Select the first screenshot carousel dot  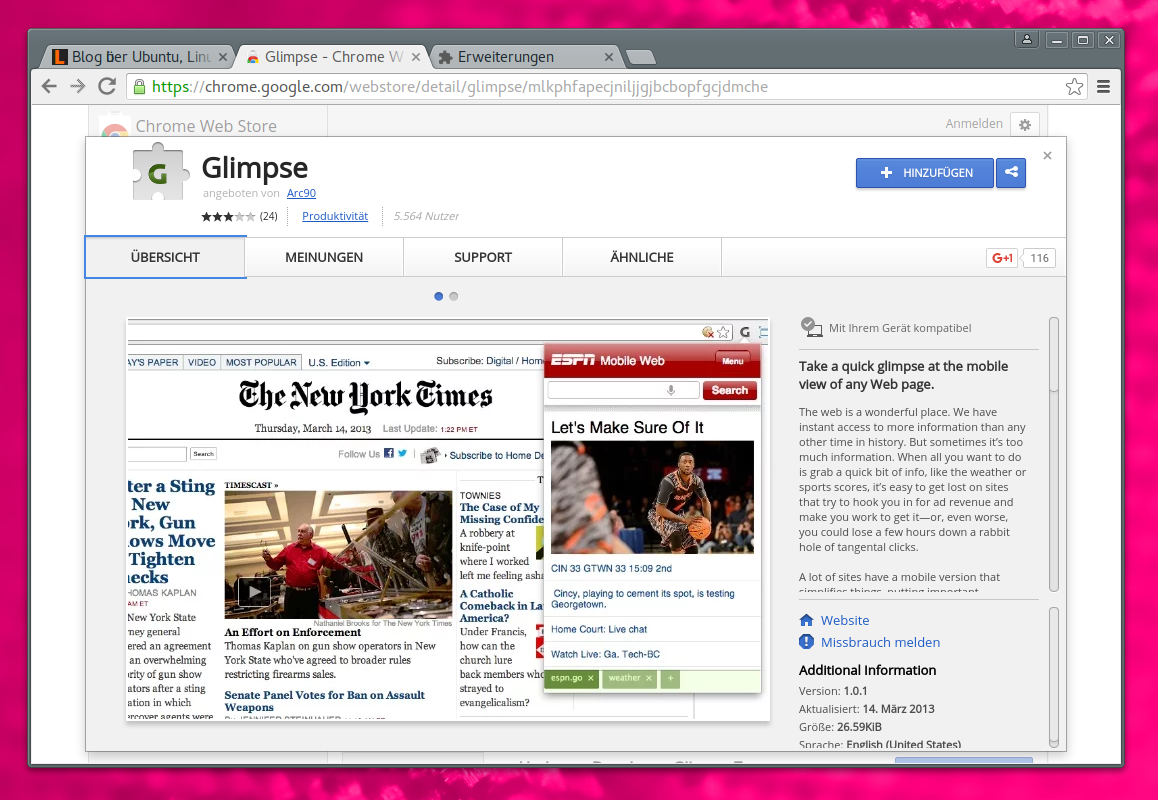tap(438, 296)
